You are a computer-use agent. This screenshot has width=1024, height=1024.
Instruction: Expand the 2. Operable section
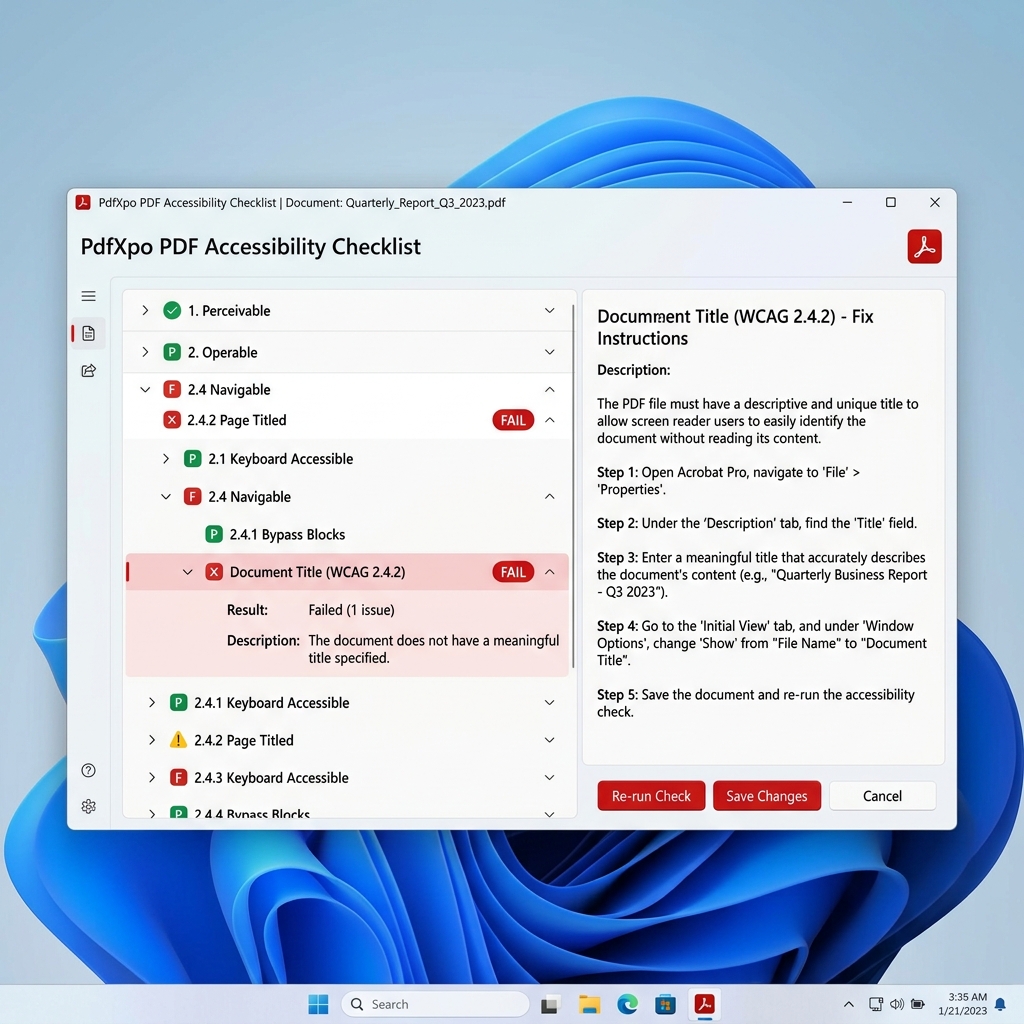tap(145, 351)
